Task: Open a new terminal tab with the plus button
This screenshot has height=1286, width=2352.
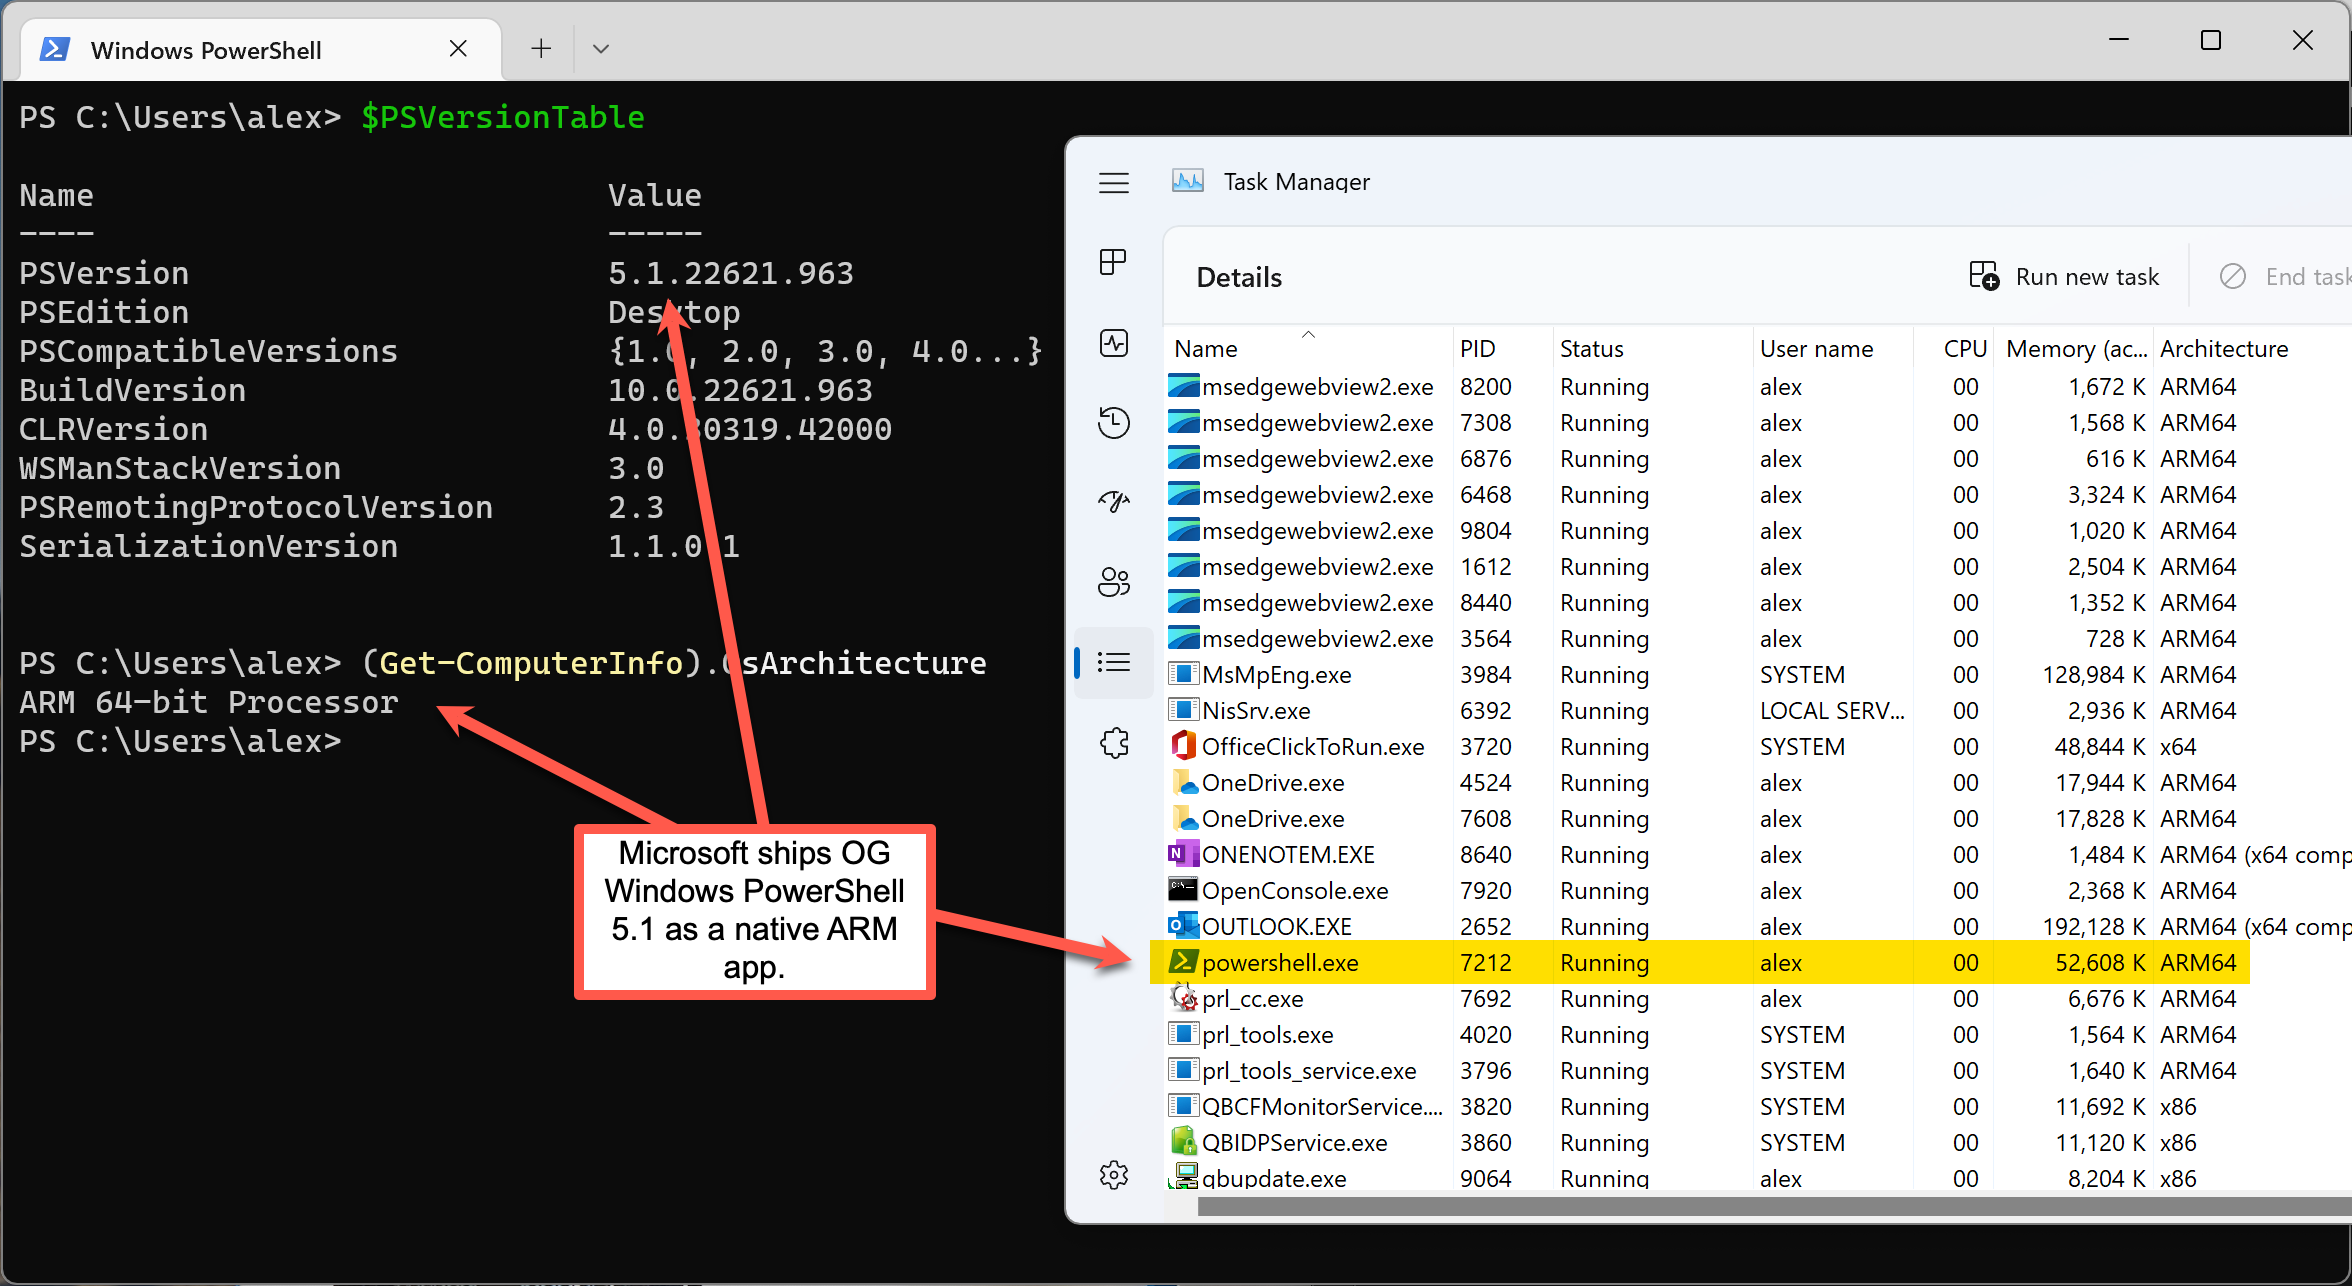Action: 540,47
